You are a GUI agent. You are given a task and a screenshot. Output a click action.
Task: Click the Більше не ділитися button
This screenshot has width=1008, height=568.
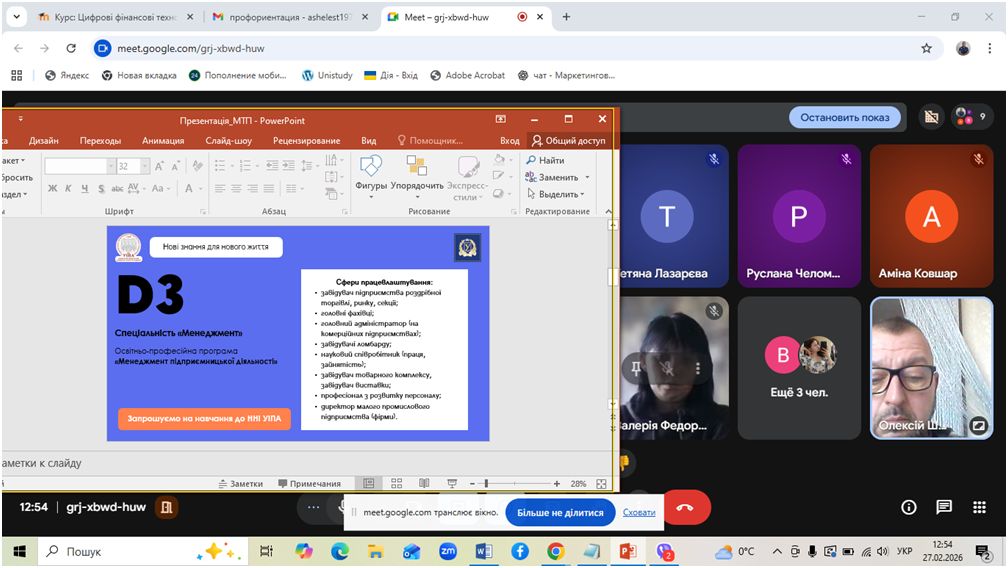pos(560,512)
